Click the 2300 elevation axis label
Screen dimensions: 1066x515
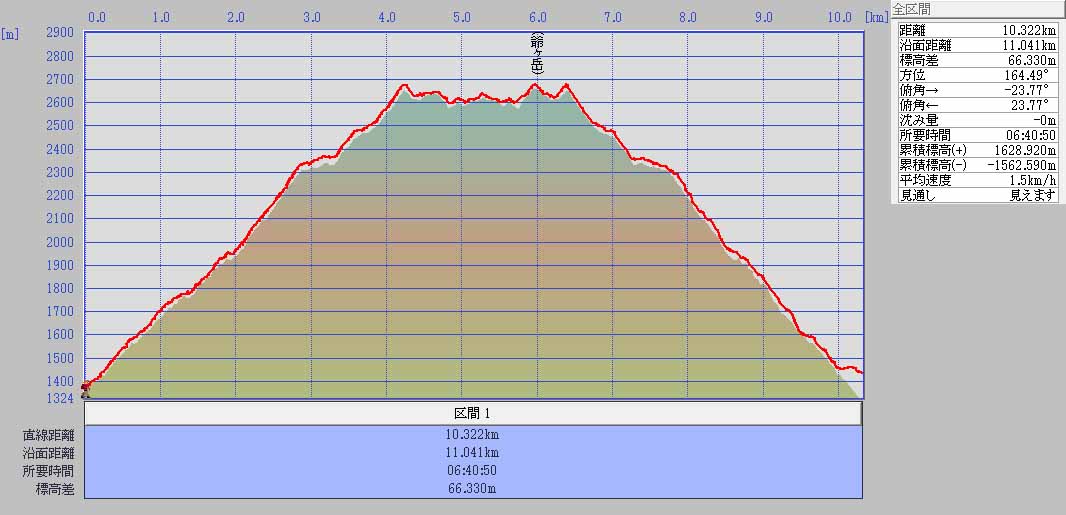(x=60, y=172)
